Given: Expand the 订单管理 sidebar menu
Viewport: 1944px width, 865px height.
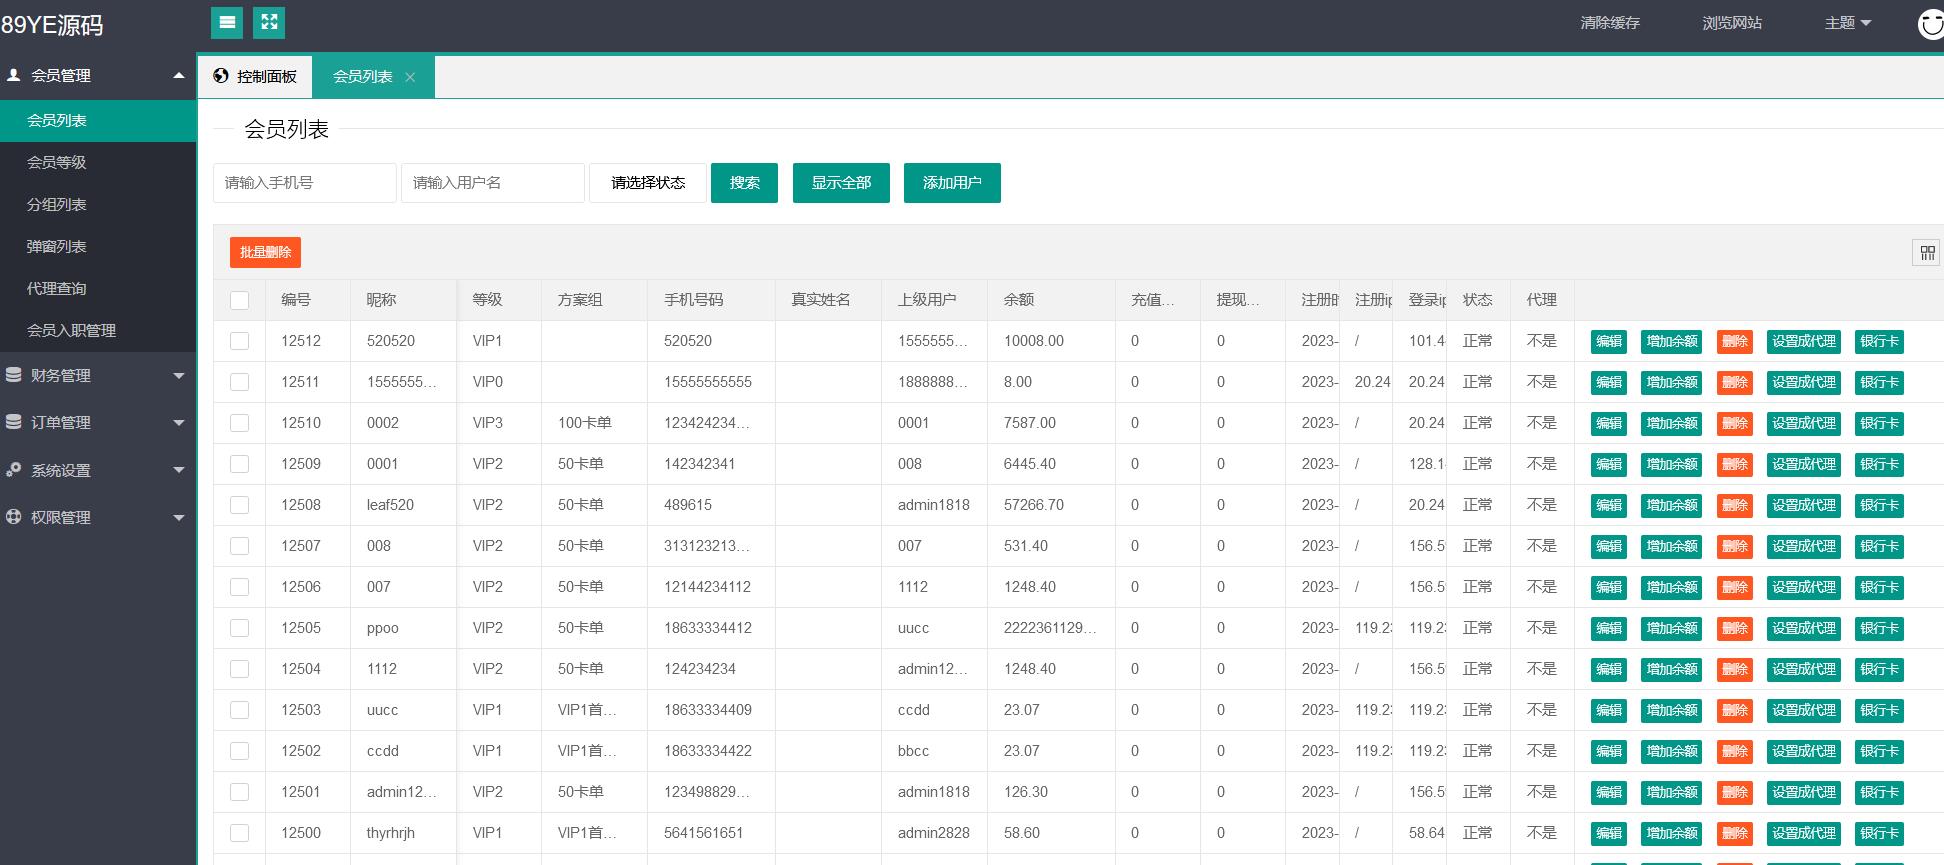Looking at the screenshot, I should [97, 423].
